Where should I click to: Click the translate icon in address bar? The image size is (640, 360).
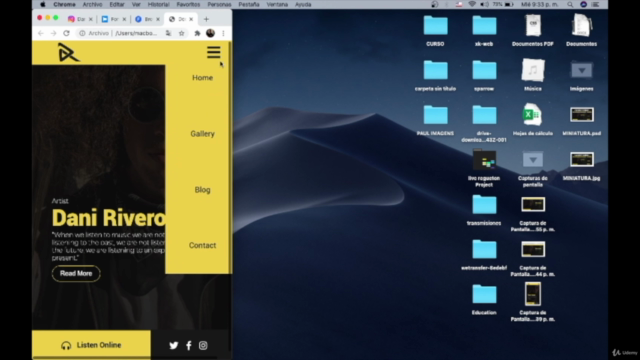[x=169, y=33]
